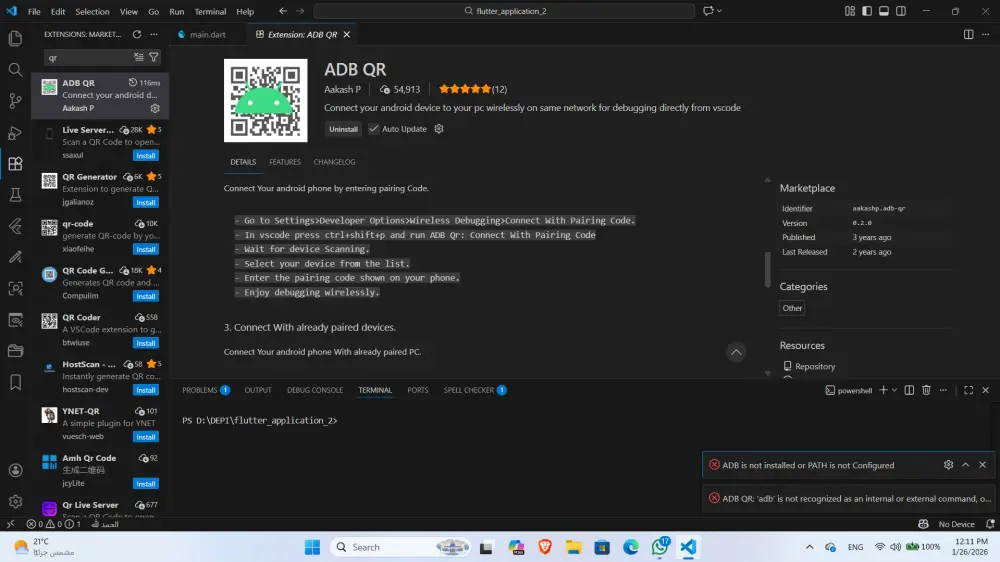Open flutter_application_2 command center search
This screenshot has height=562, width=1000.
504,11
